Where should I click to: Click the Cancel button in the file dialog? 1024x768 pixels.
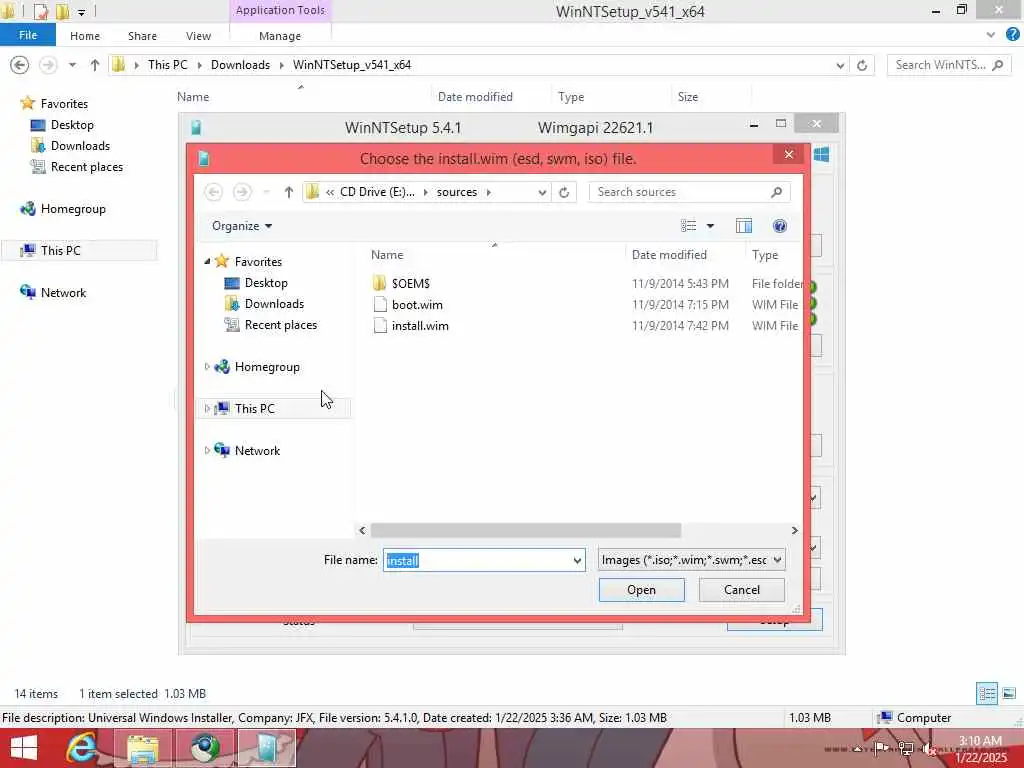[x=741, y=590]
